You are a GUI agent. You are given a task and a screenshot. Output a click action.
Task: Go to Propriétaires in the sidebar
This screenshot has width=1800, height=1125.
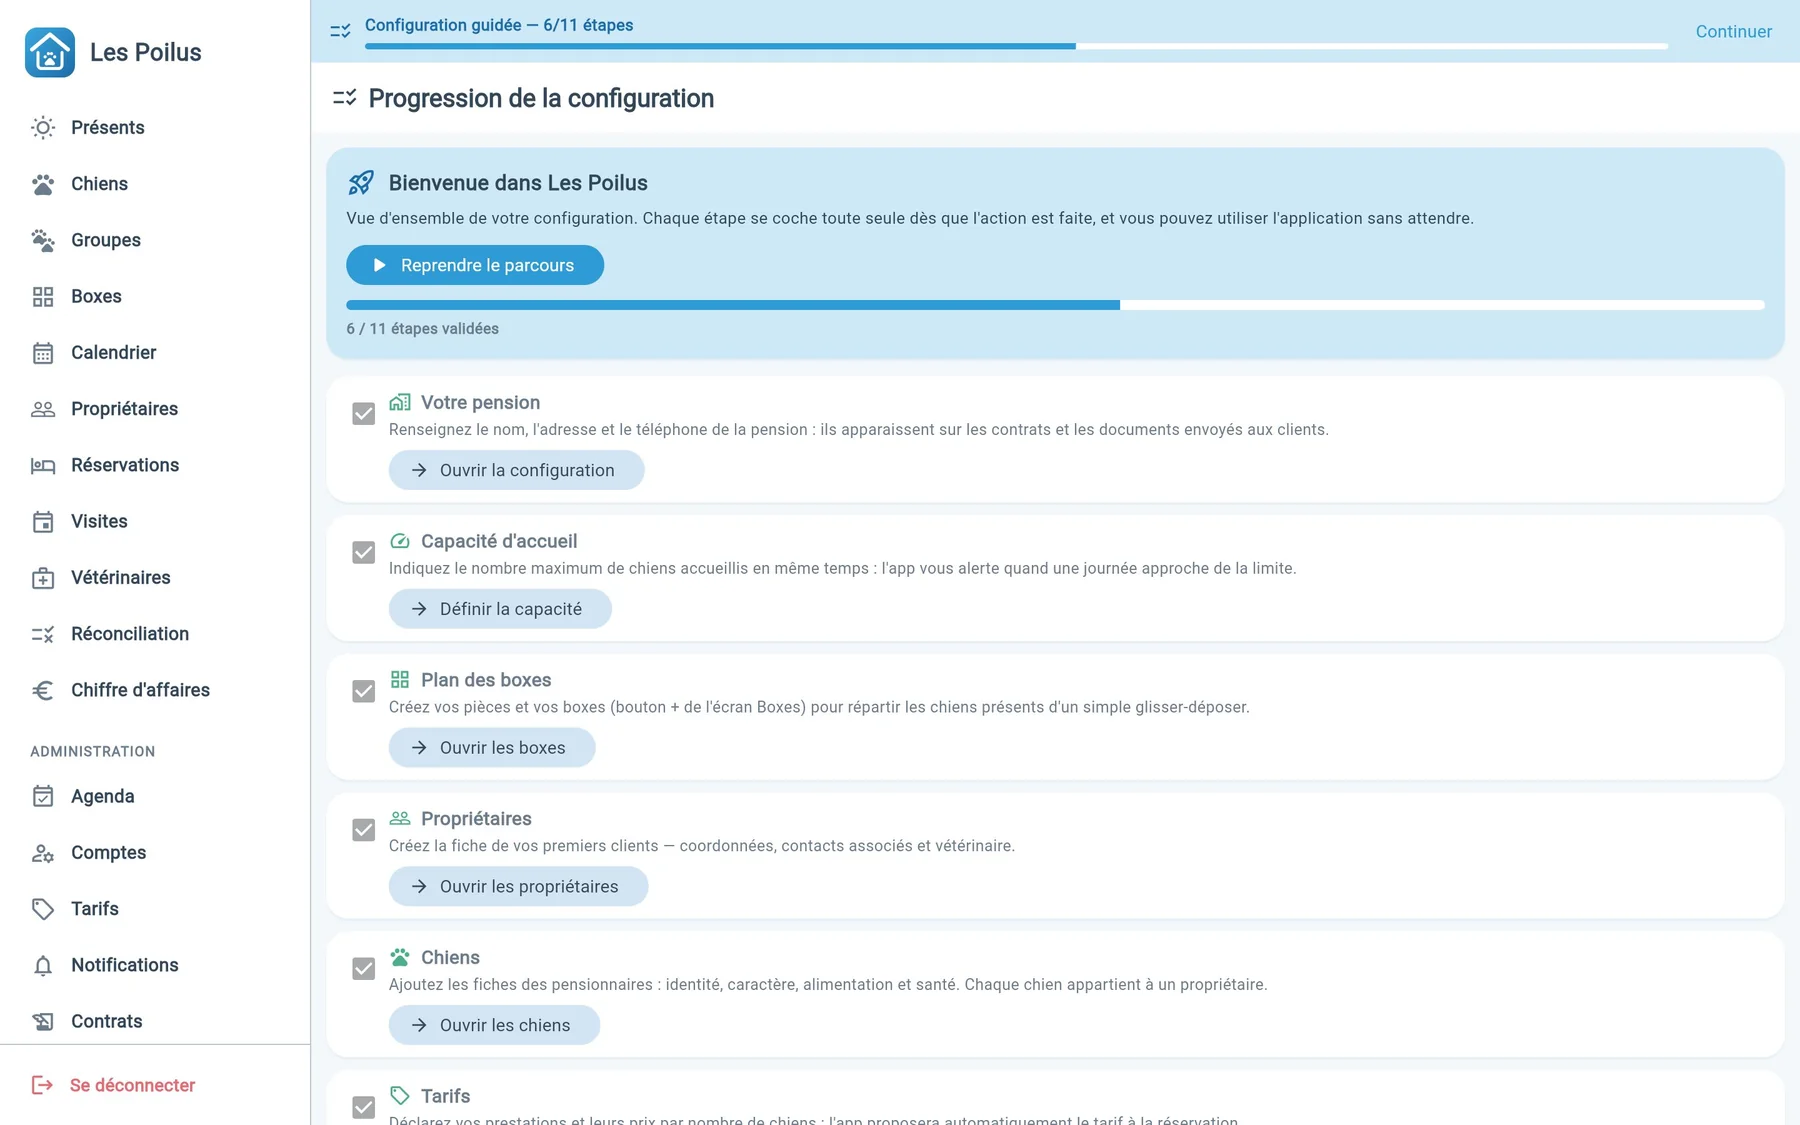[155, 409]
